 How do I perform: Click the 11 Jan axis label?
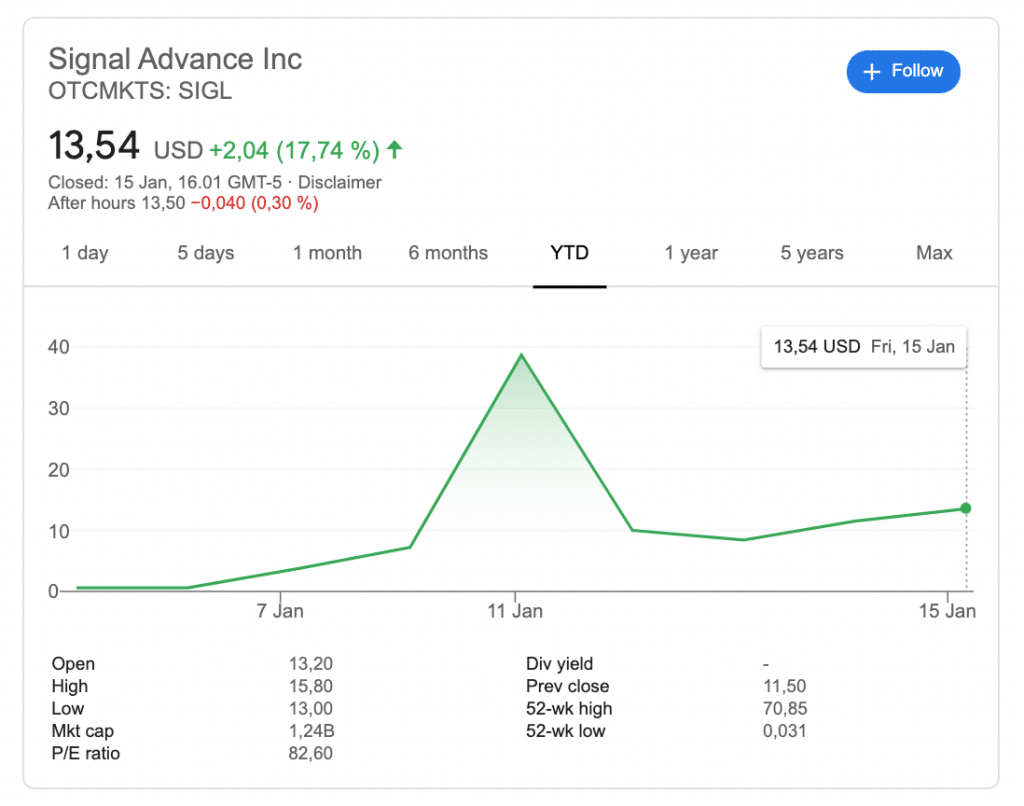pyautogui.click(x=515, y=611)
